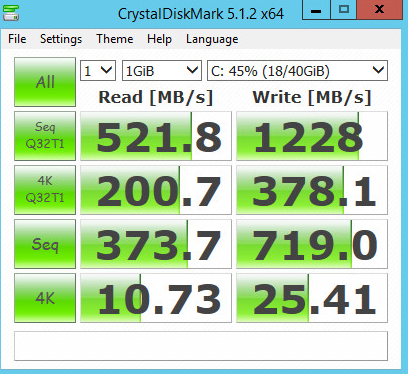Click the empty comment field at bottom
Image resolution: width=408 pixels, height=374 pixels.
click(201, 346)
